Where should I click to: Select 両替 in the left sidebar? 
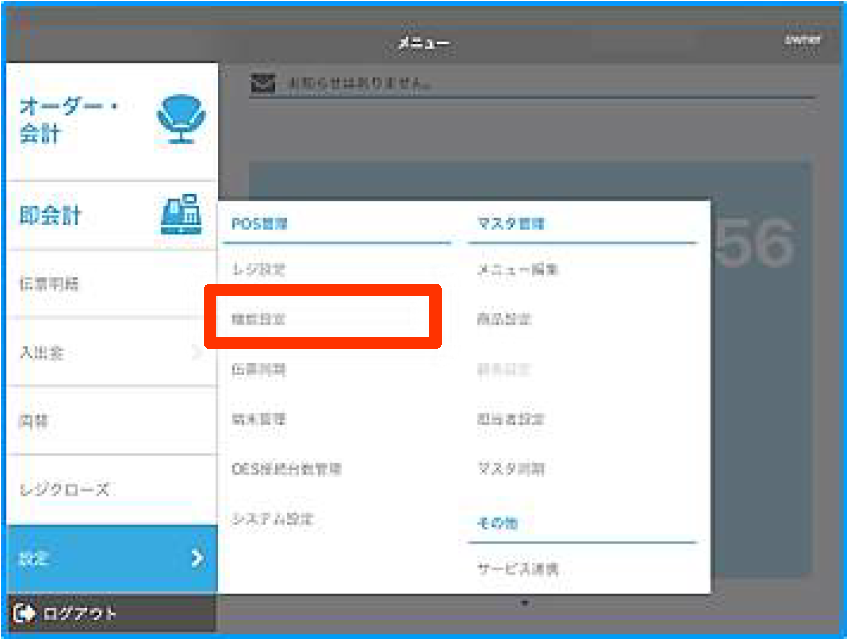[x=34, y=421]
